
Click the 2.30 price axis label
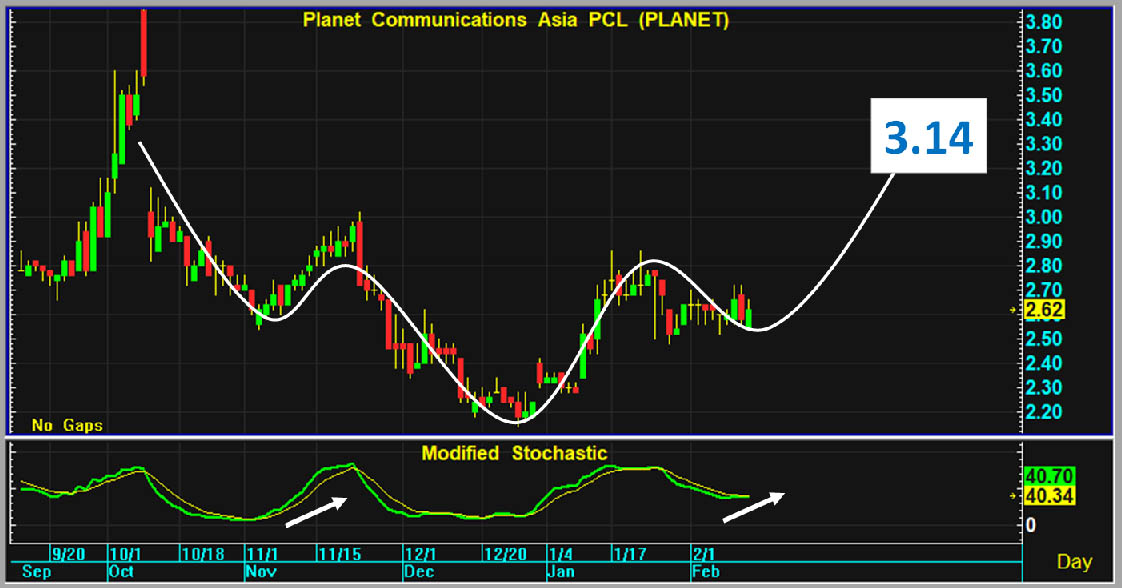pyautogui.click(x=1043, y=387)
